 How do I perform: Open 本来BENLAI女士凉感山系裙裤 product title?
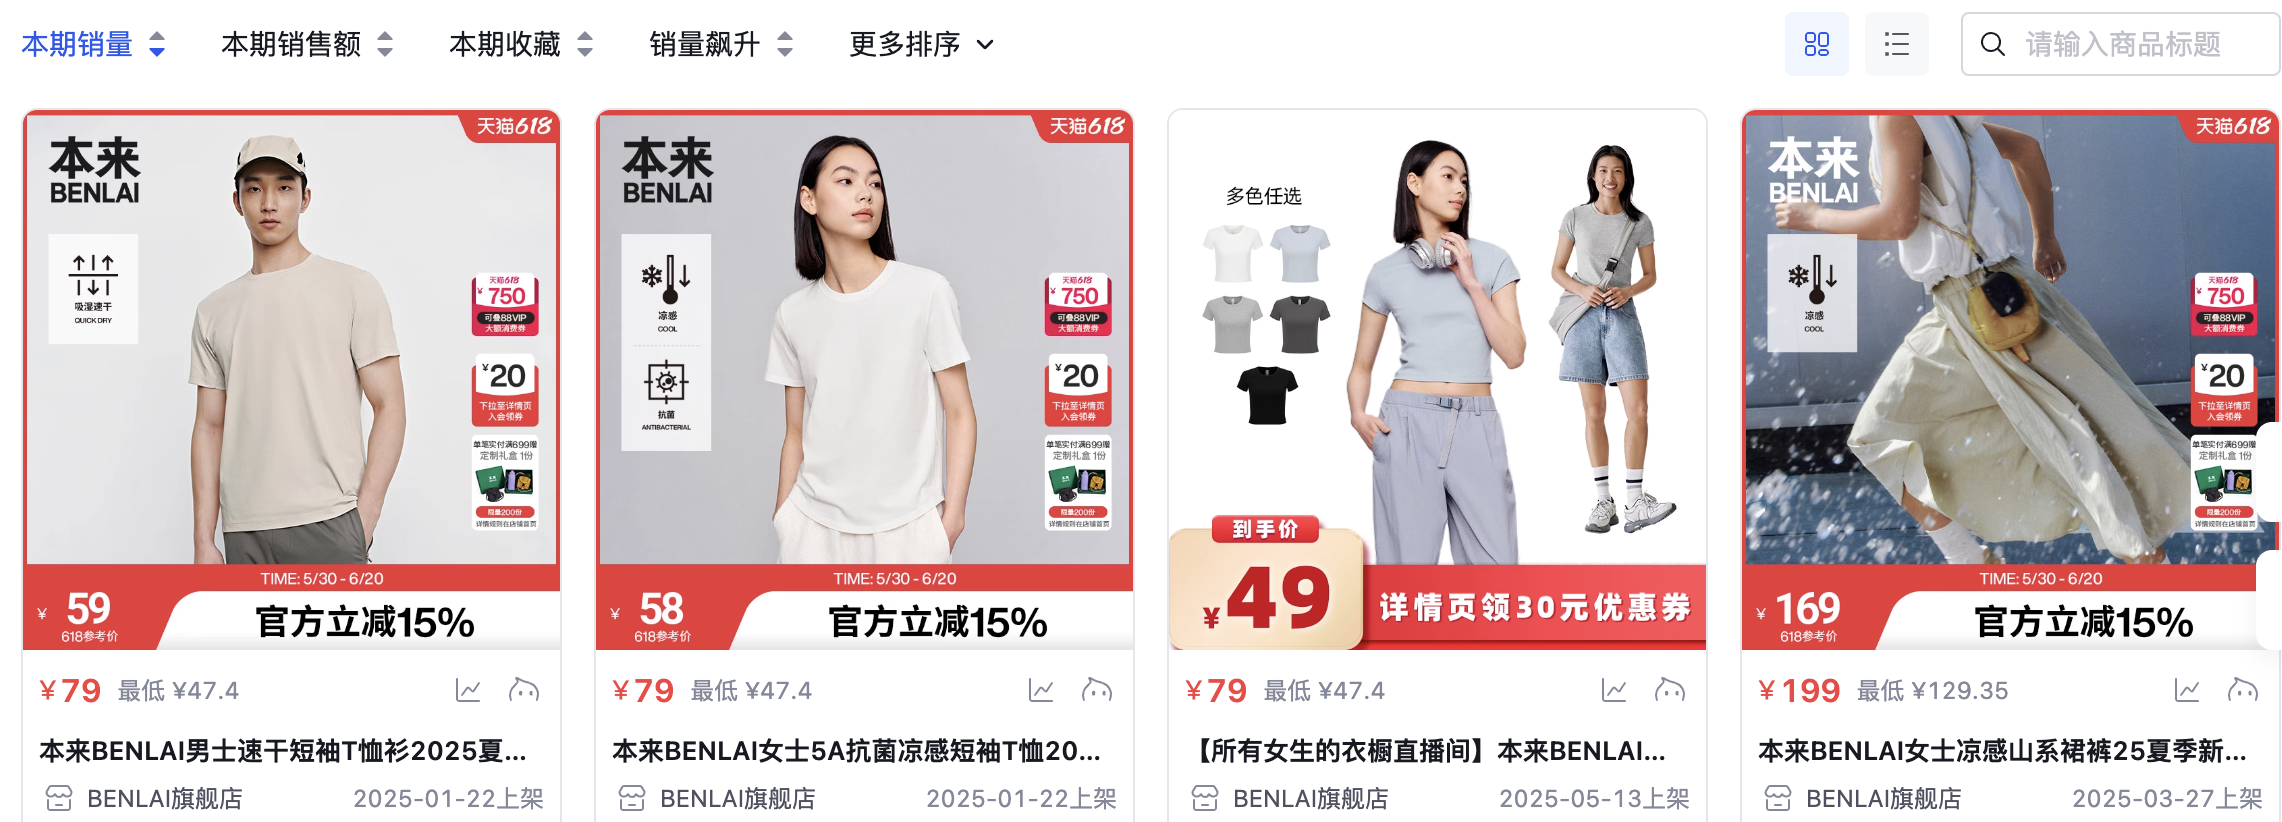tap(2003, 751)
